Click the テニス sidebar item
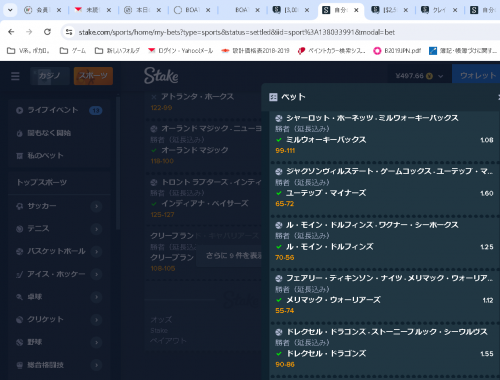The image size is (500, 380). (38, 229)
